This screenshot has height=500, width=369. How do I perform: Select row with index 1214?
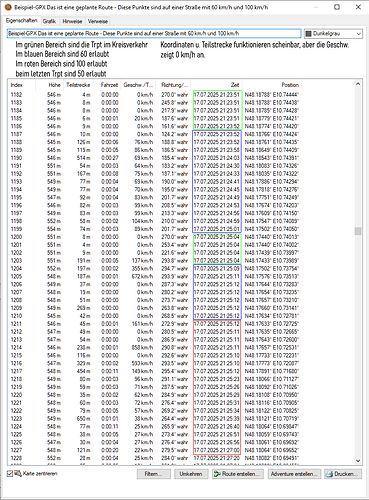coord(155,347)
